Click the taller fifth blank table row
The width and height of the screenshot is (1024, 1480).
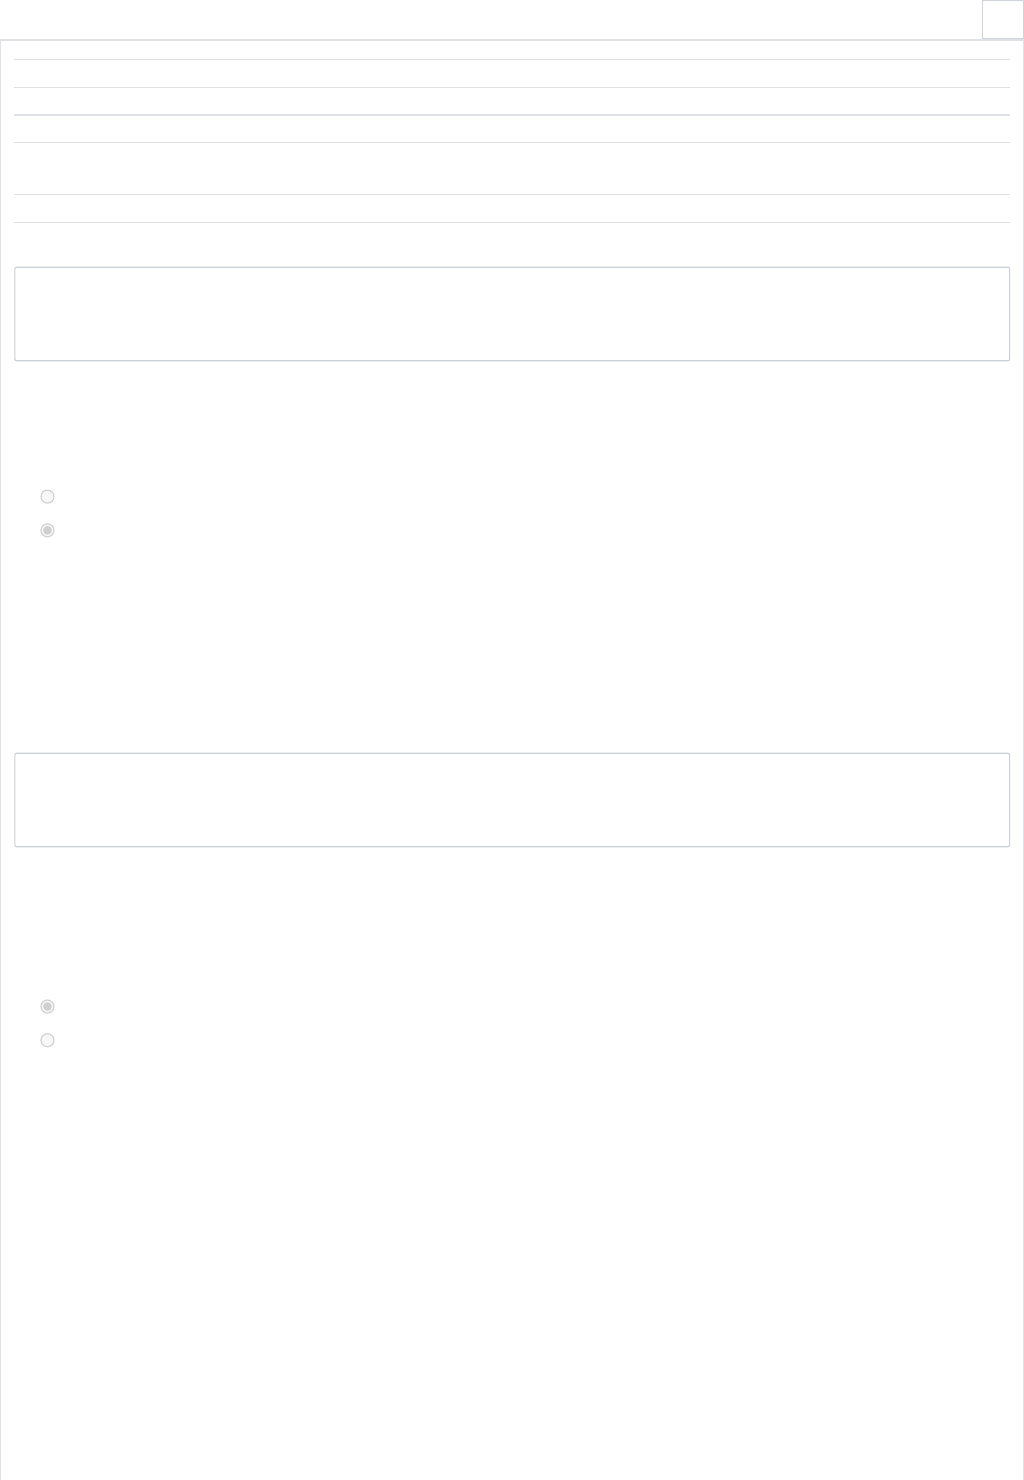pyautogui.click(x=512, y=169)
